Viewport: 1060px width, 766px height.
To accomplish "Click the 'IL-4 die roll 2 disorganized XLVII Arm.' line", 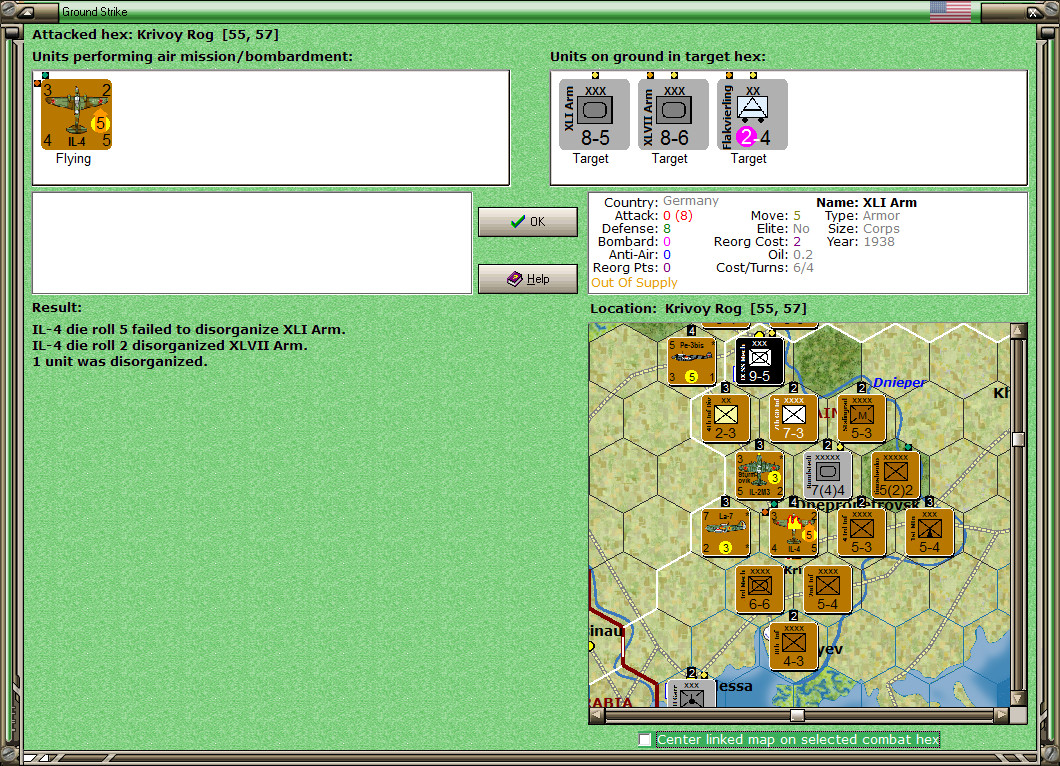I will 170,345.
